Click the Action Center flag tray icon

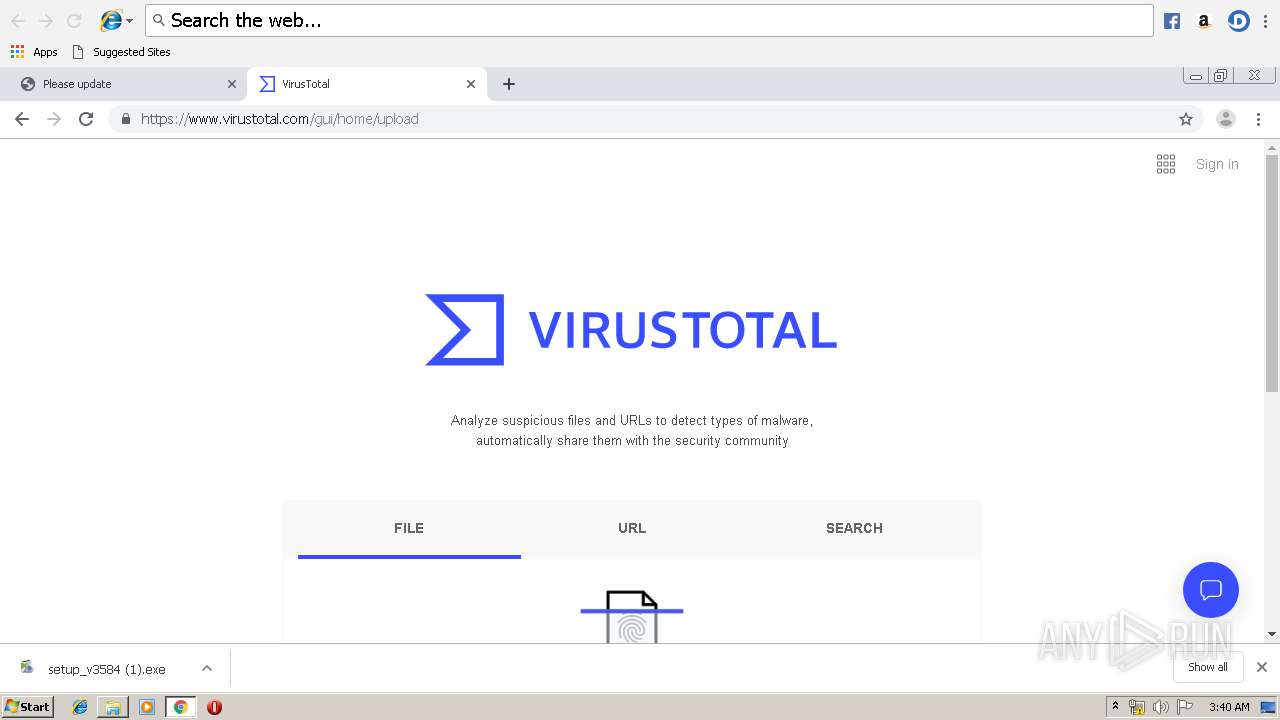pyautogui.click(x=1185, y=707)
